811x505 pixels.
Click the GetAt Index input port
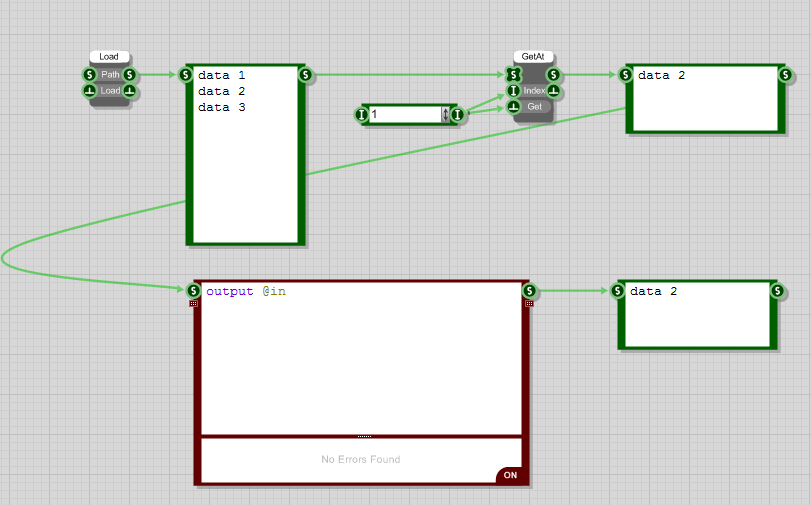pyautogui.click(x=514, y=91)
